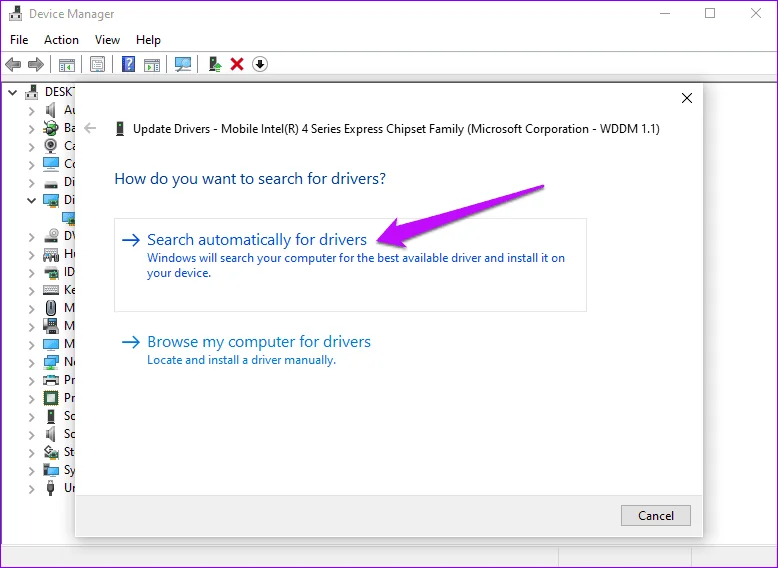Viewport: 778px width, 568px height.
Task: Expand the 'St' storage category
Action: click(31, 453)
